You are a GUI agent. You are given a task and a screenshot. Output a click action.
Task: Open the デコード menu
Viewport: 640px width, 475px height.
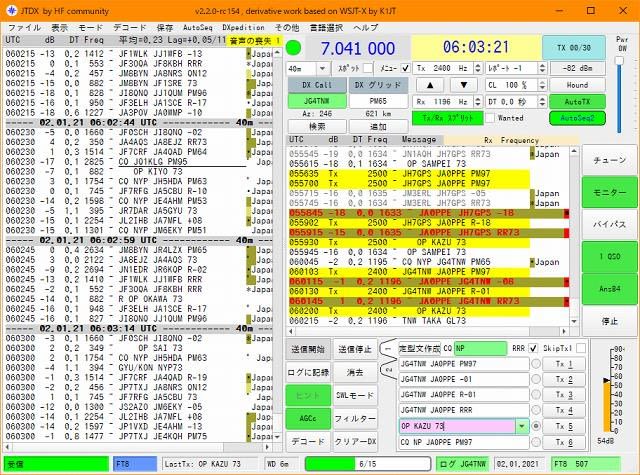click(x=129, y=27)
